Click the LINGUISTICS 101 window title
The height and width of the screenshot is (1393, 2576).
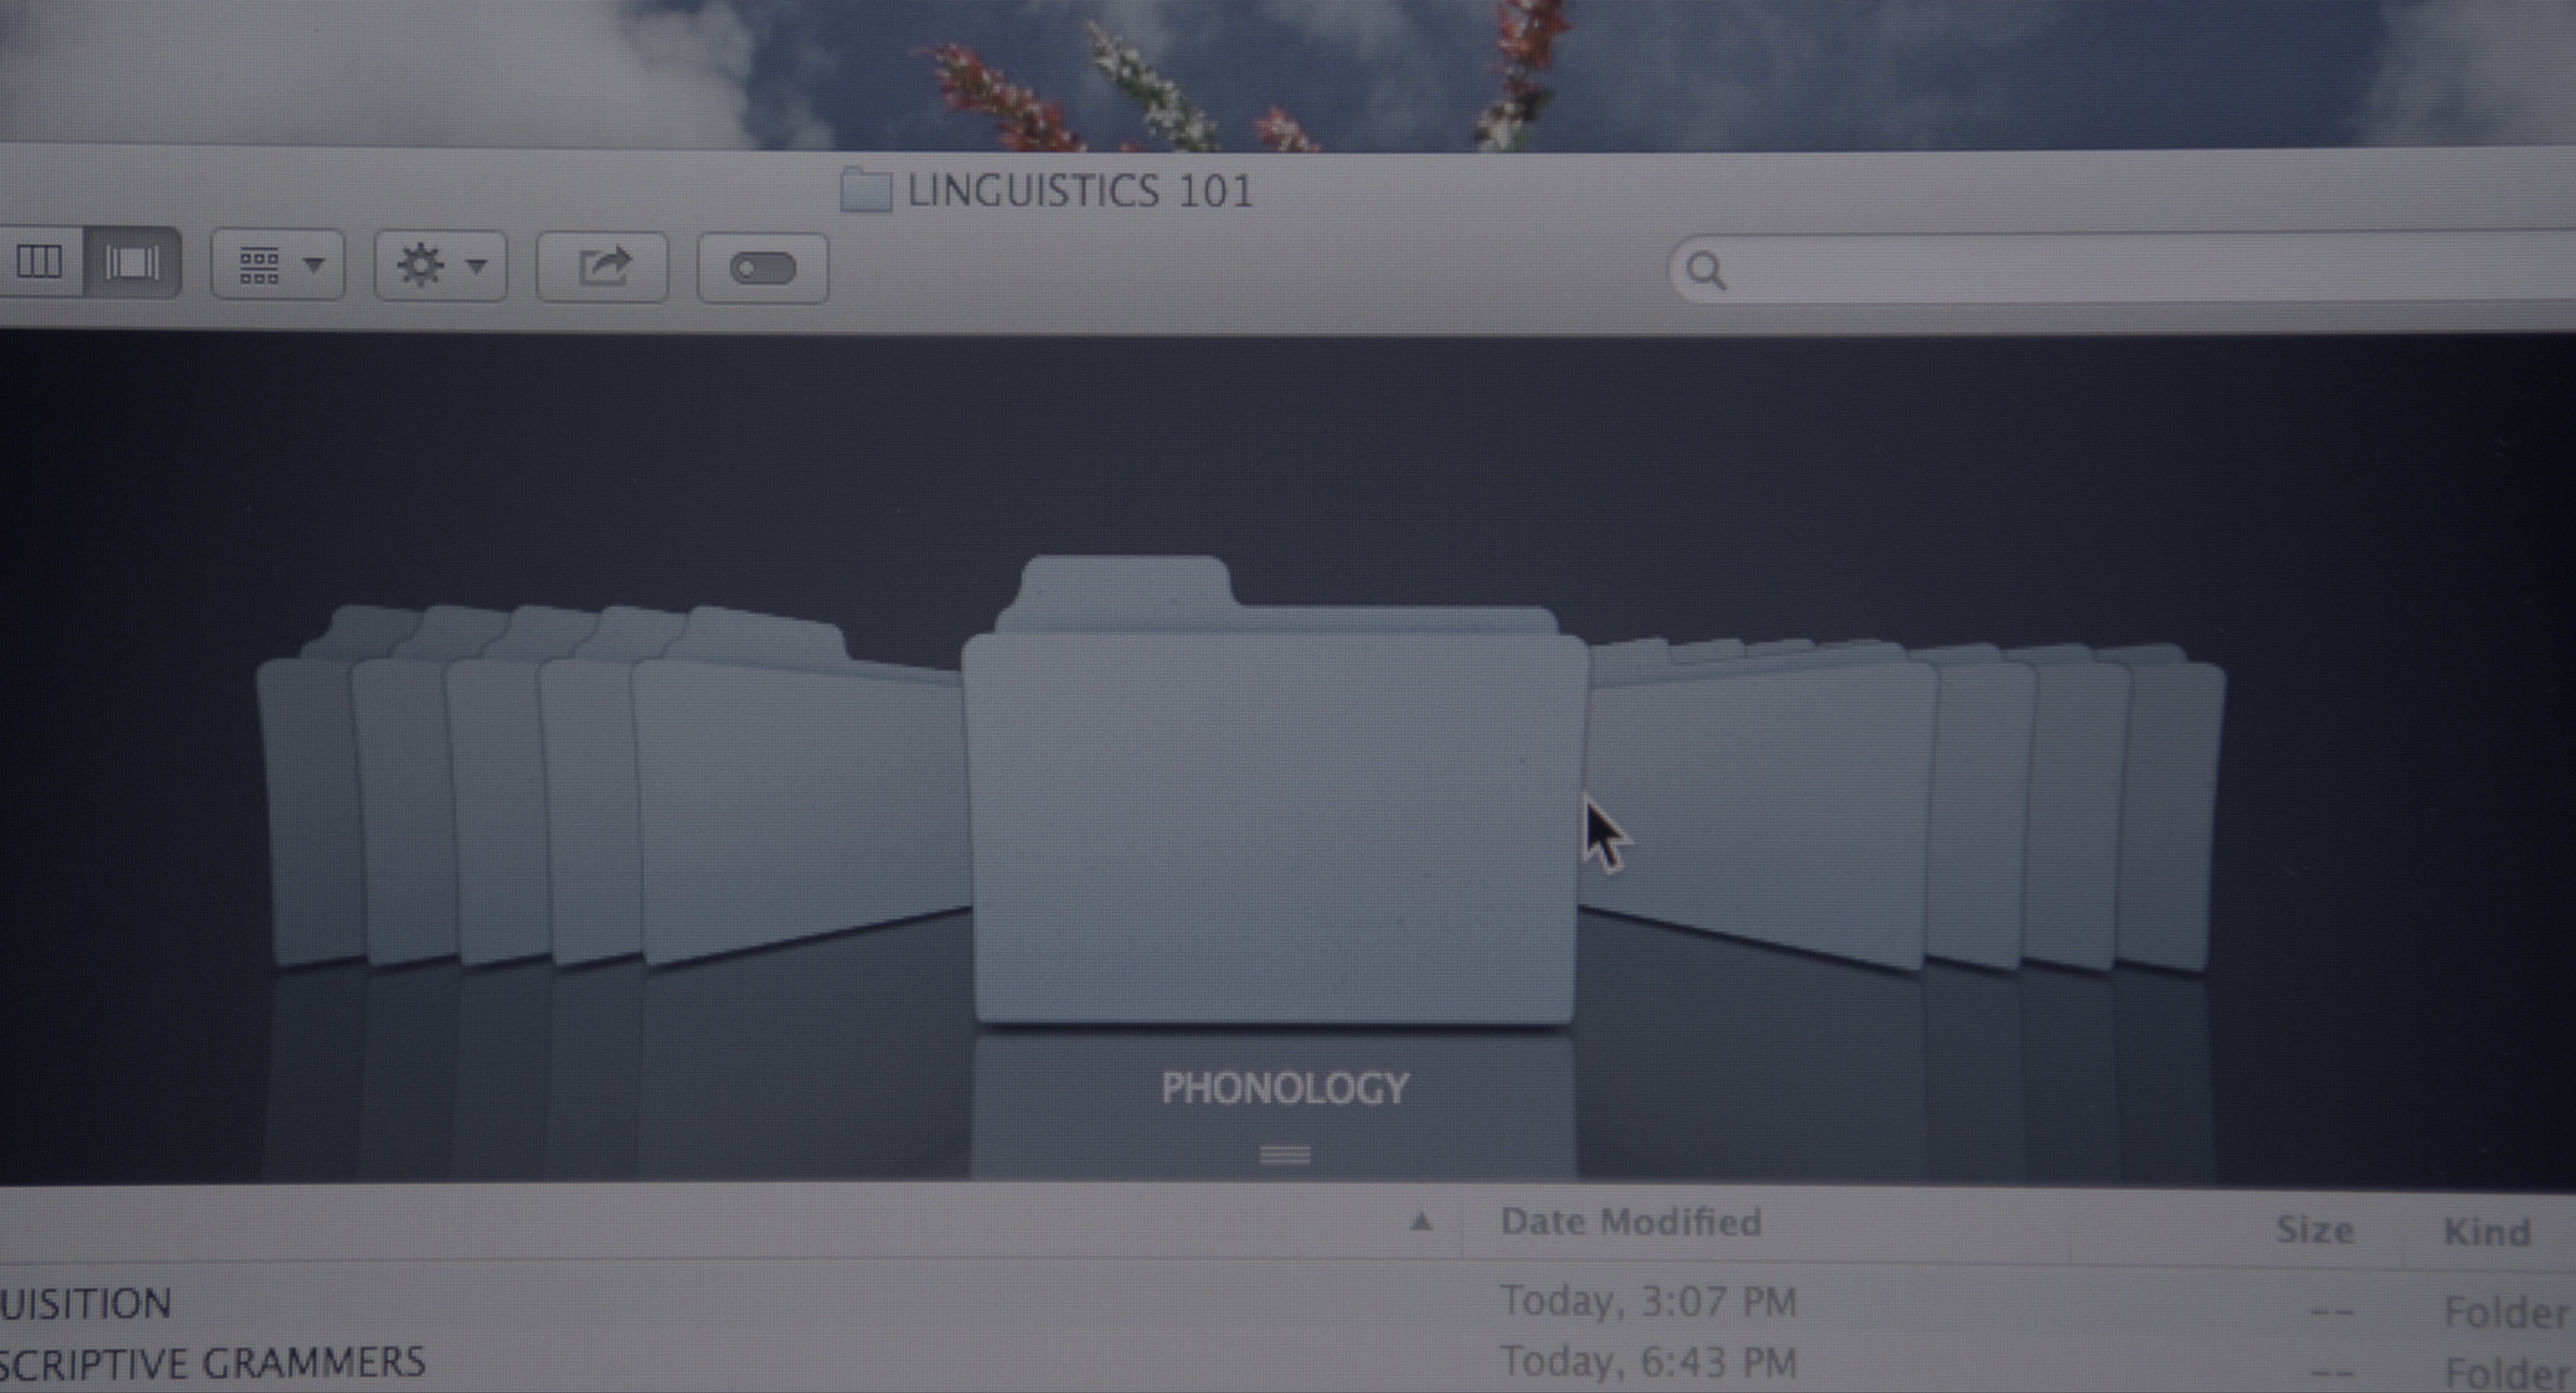click(1080, 191)
